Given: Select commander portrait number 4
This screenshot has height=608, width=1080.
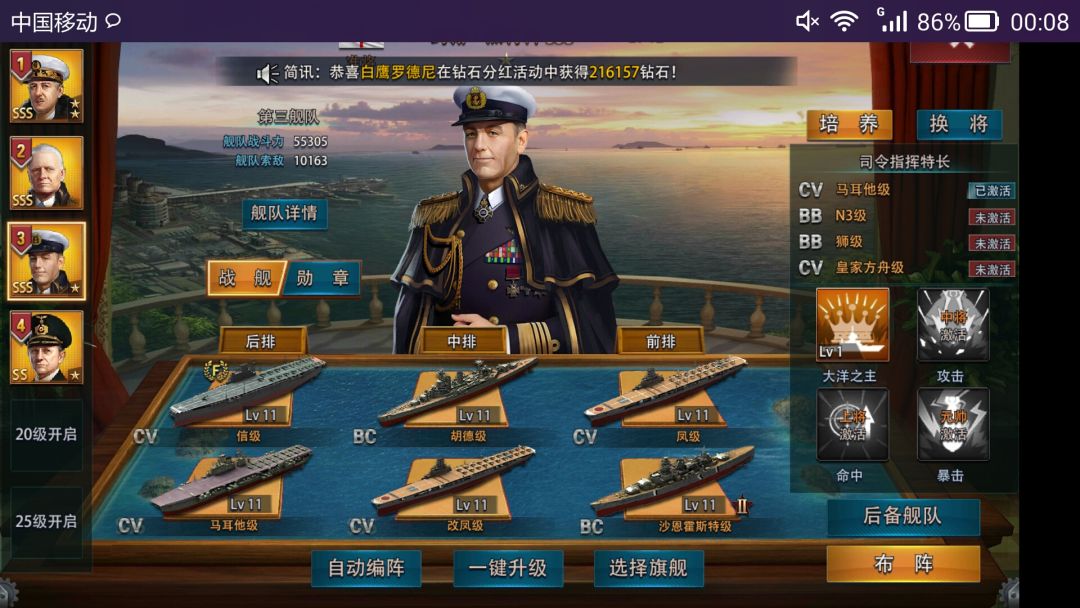Looking at the screenshot, I should coord(47,347).
